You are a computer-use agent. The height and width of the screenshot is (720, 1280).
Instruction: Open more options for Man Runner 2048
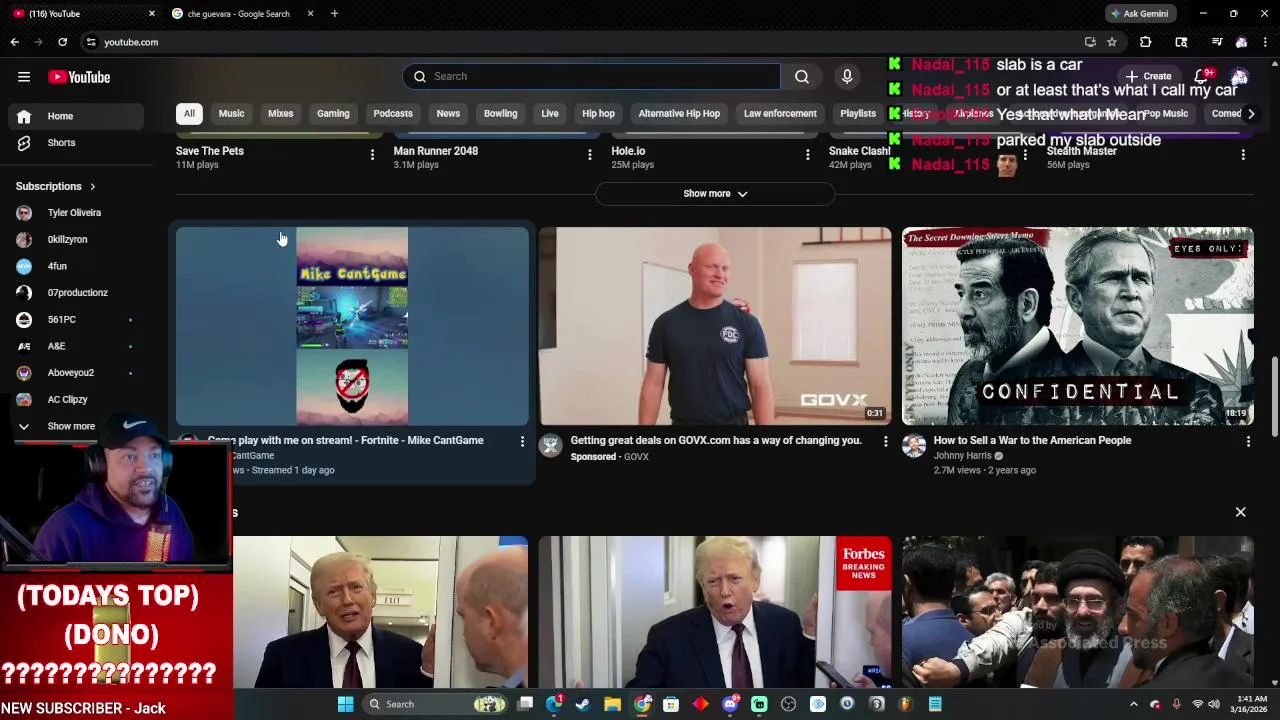click(x=589, y=155)
